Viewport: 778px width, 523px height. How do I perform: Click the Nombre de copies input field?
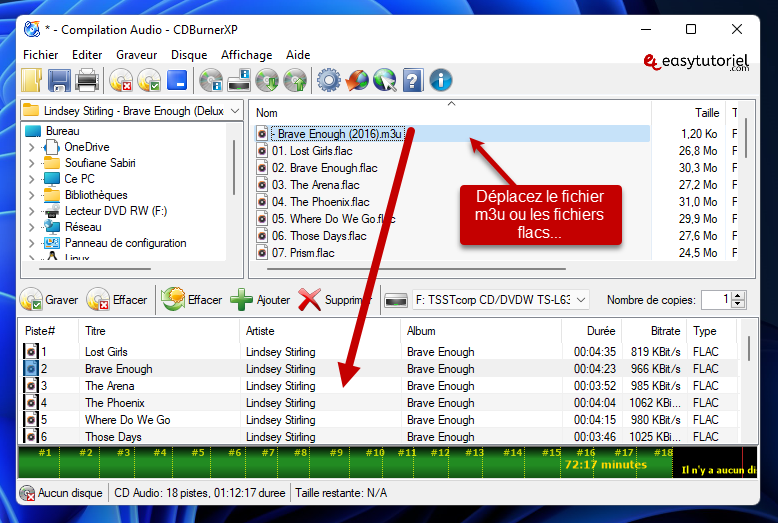716,300
